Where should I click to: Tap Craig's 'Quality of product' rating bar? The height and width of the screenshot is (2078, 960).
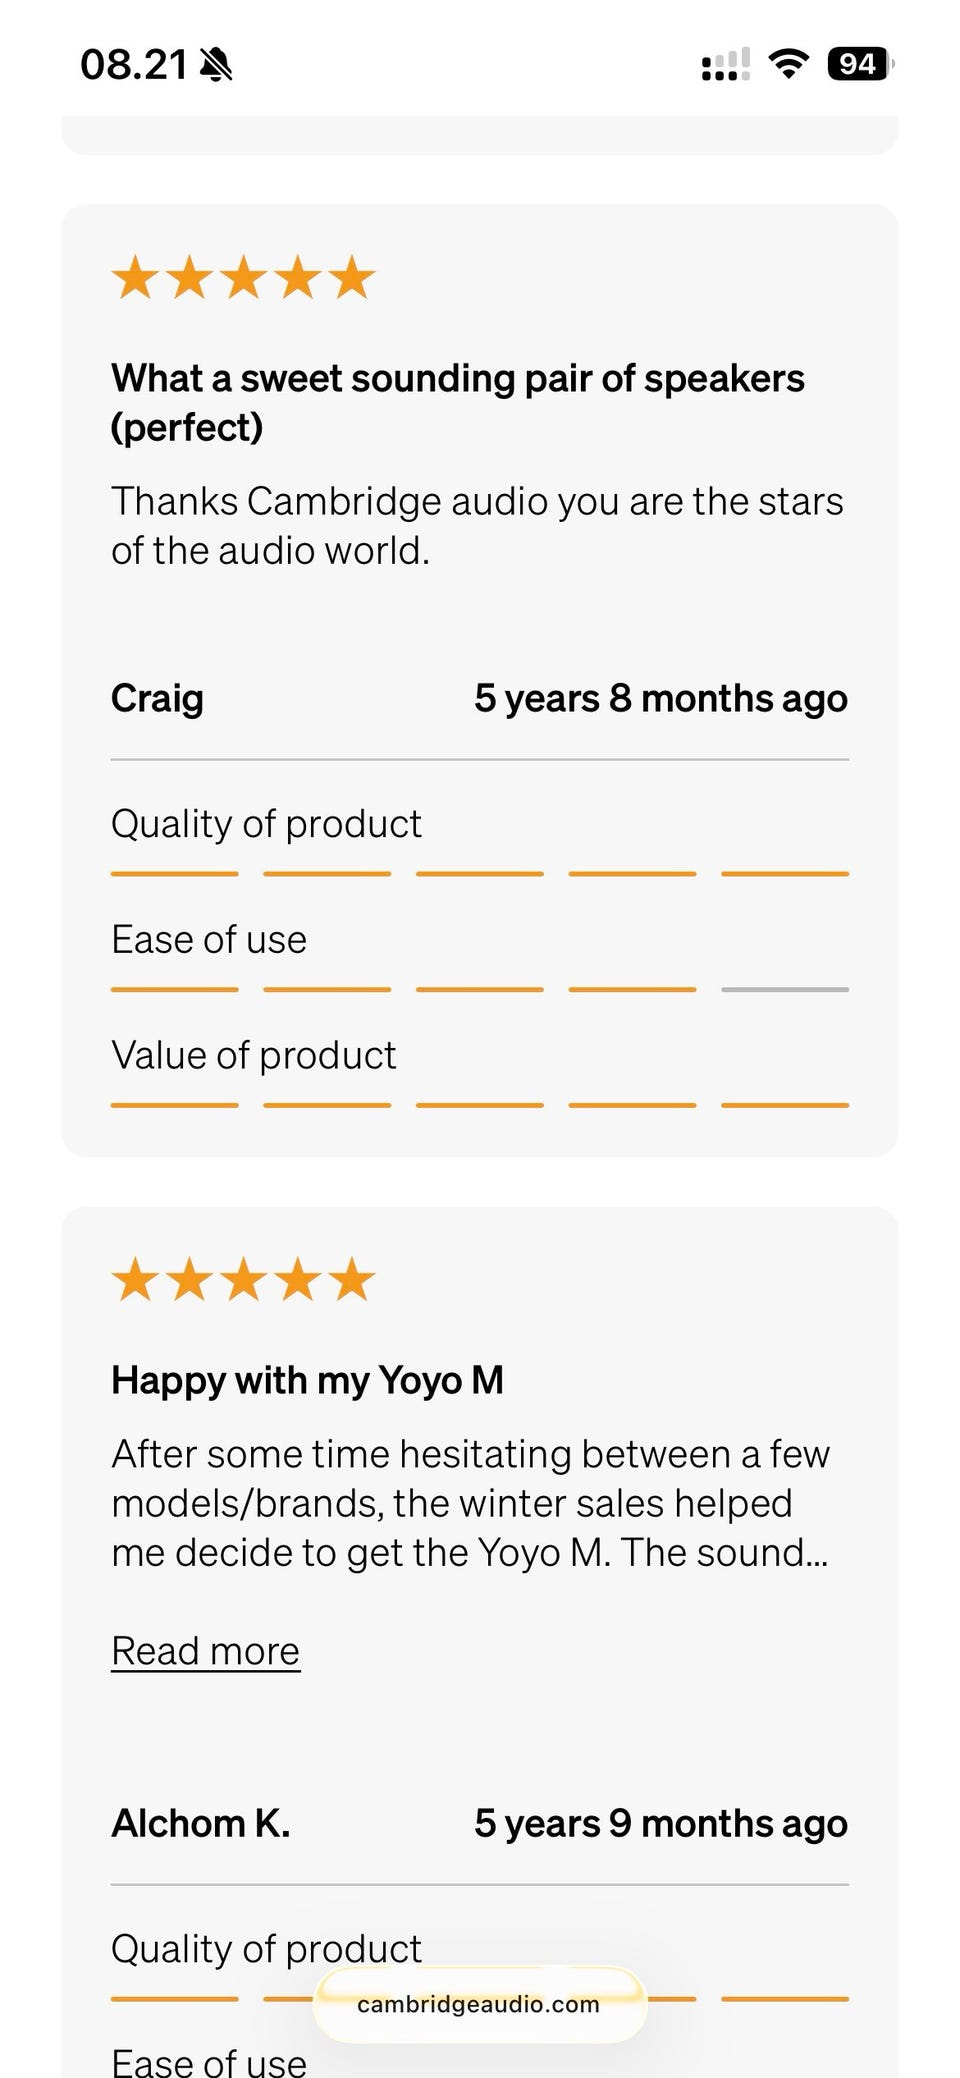coord(479,874)
